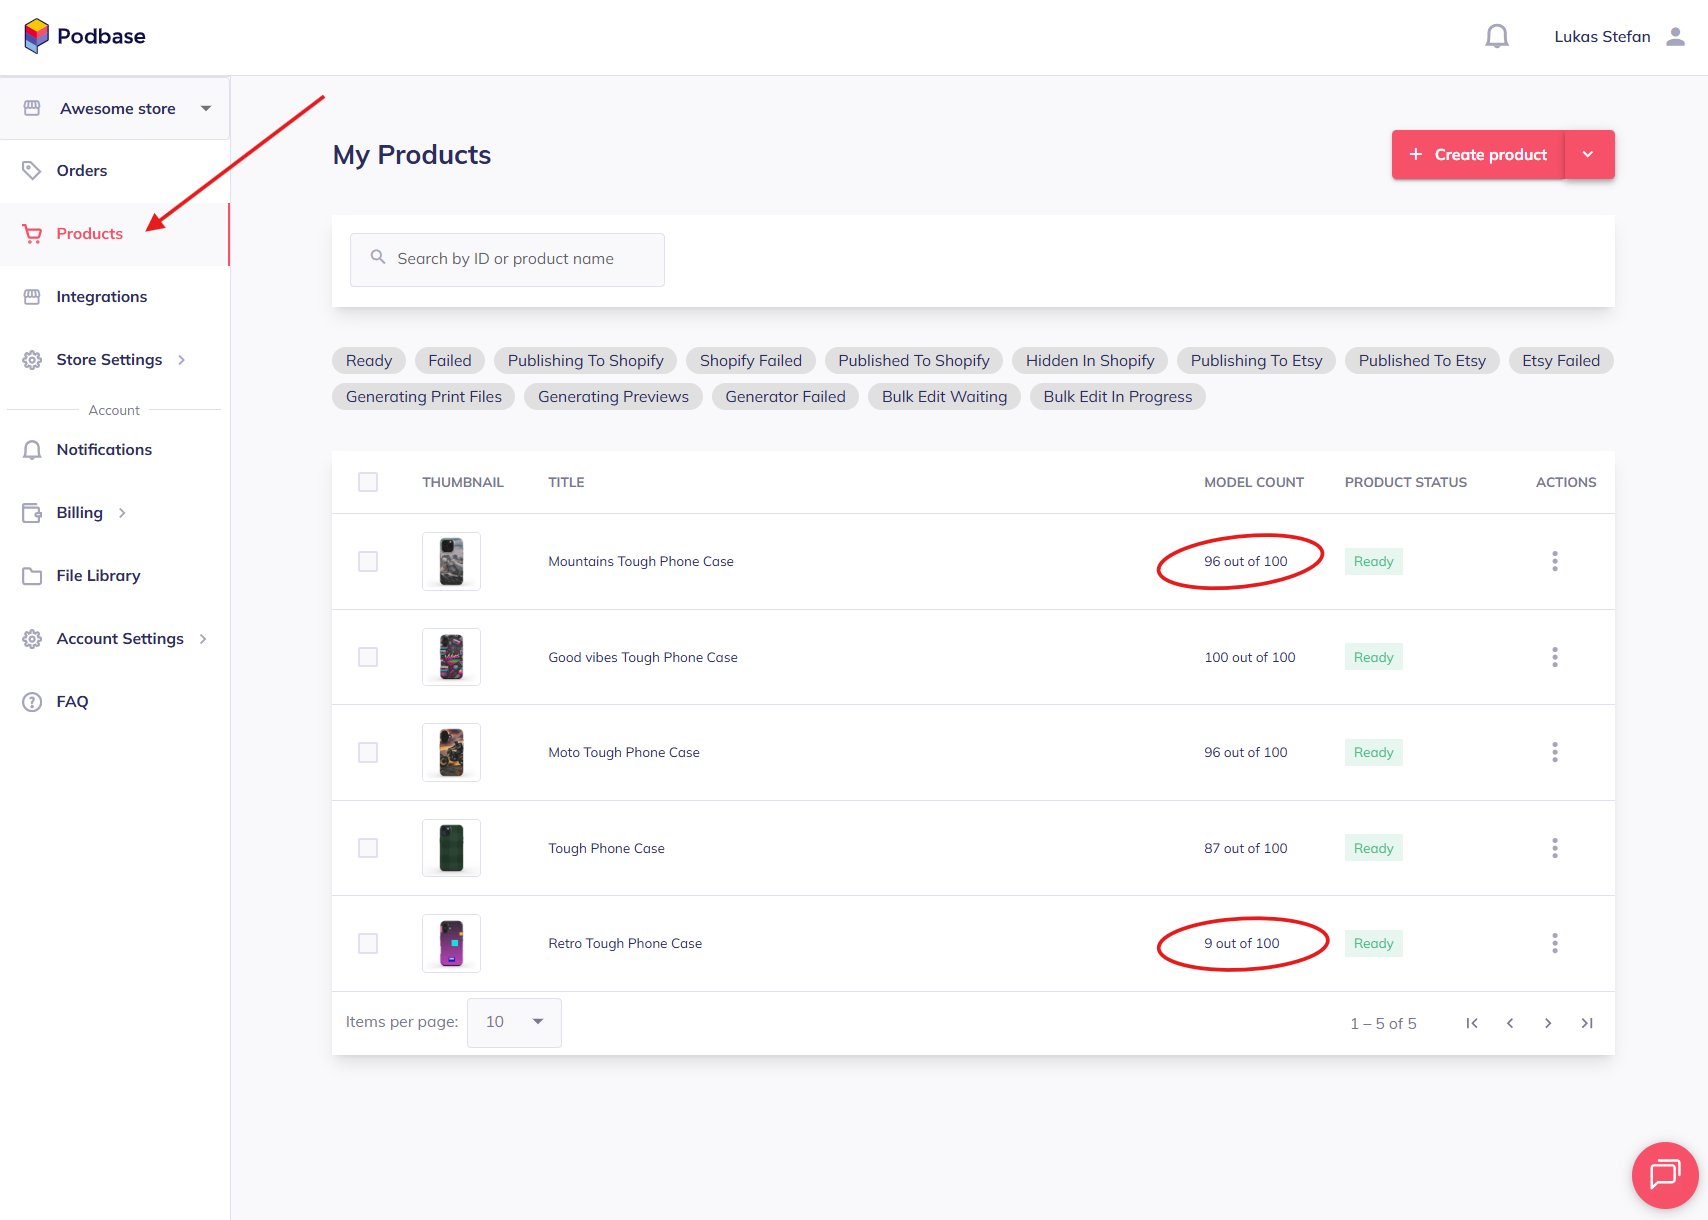This screenshot has width=1708, height=1220.
Task: Click the Podbase logo
Action: click(x=85, y=37)
